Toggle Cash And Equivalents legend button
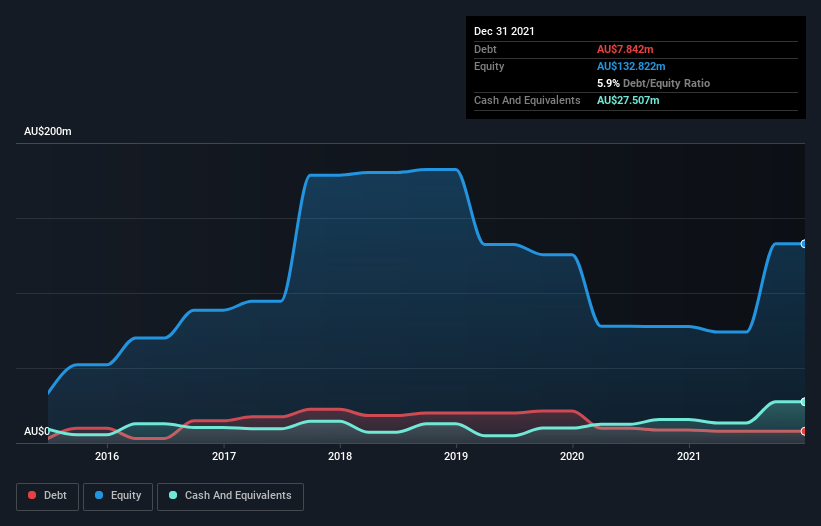This screenshot has height=526, width=821. (230, 496)
